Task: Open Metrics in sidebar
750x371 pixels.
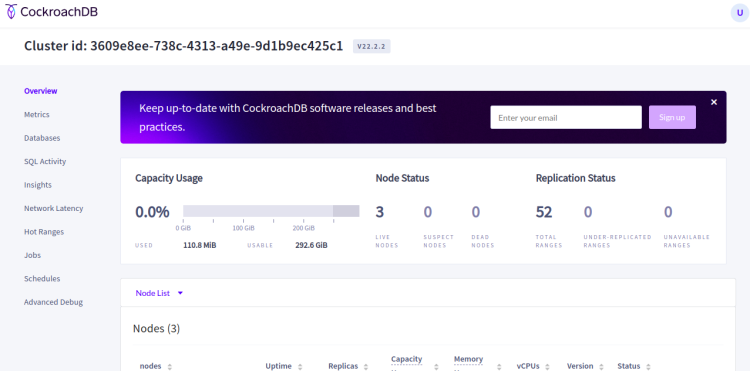Action: click(37, 115)
